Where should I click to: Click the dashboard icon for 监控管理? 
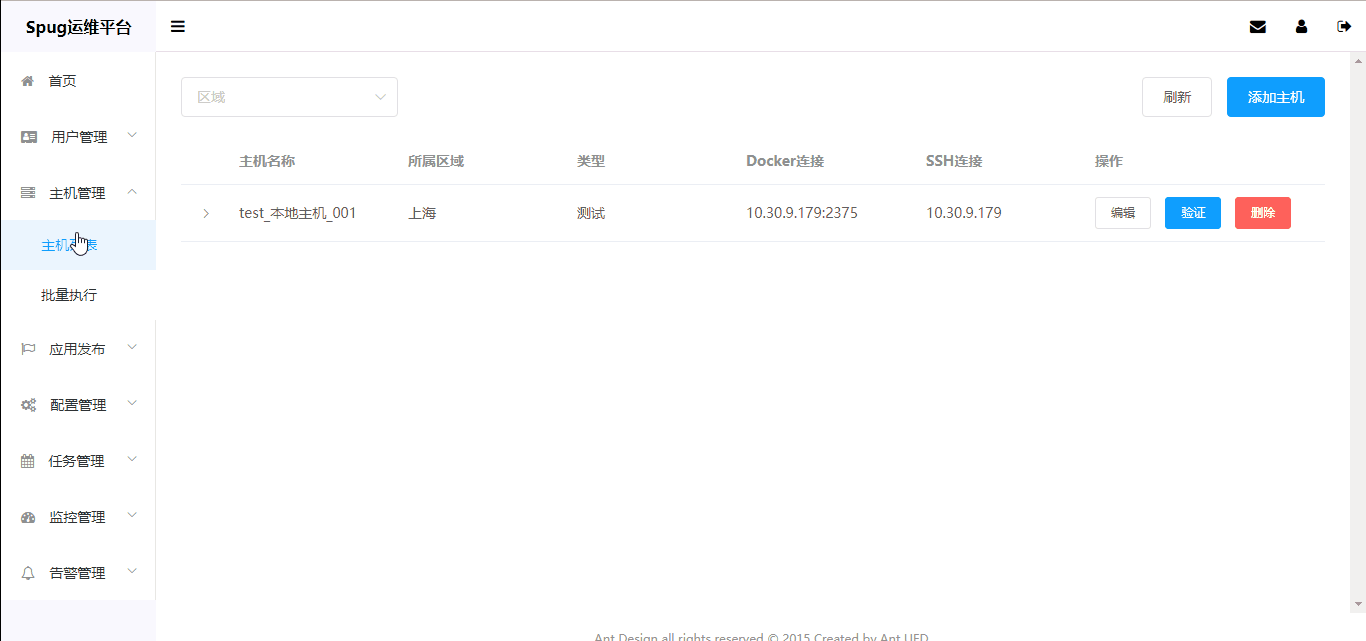pyautogui.click(x=28, y=517)
